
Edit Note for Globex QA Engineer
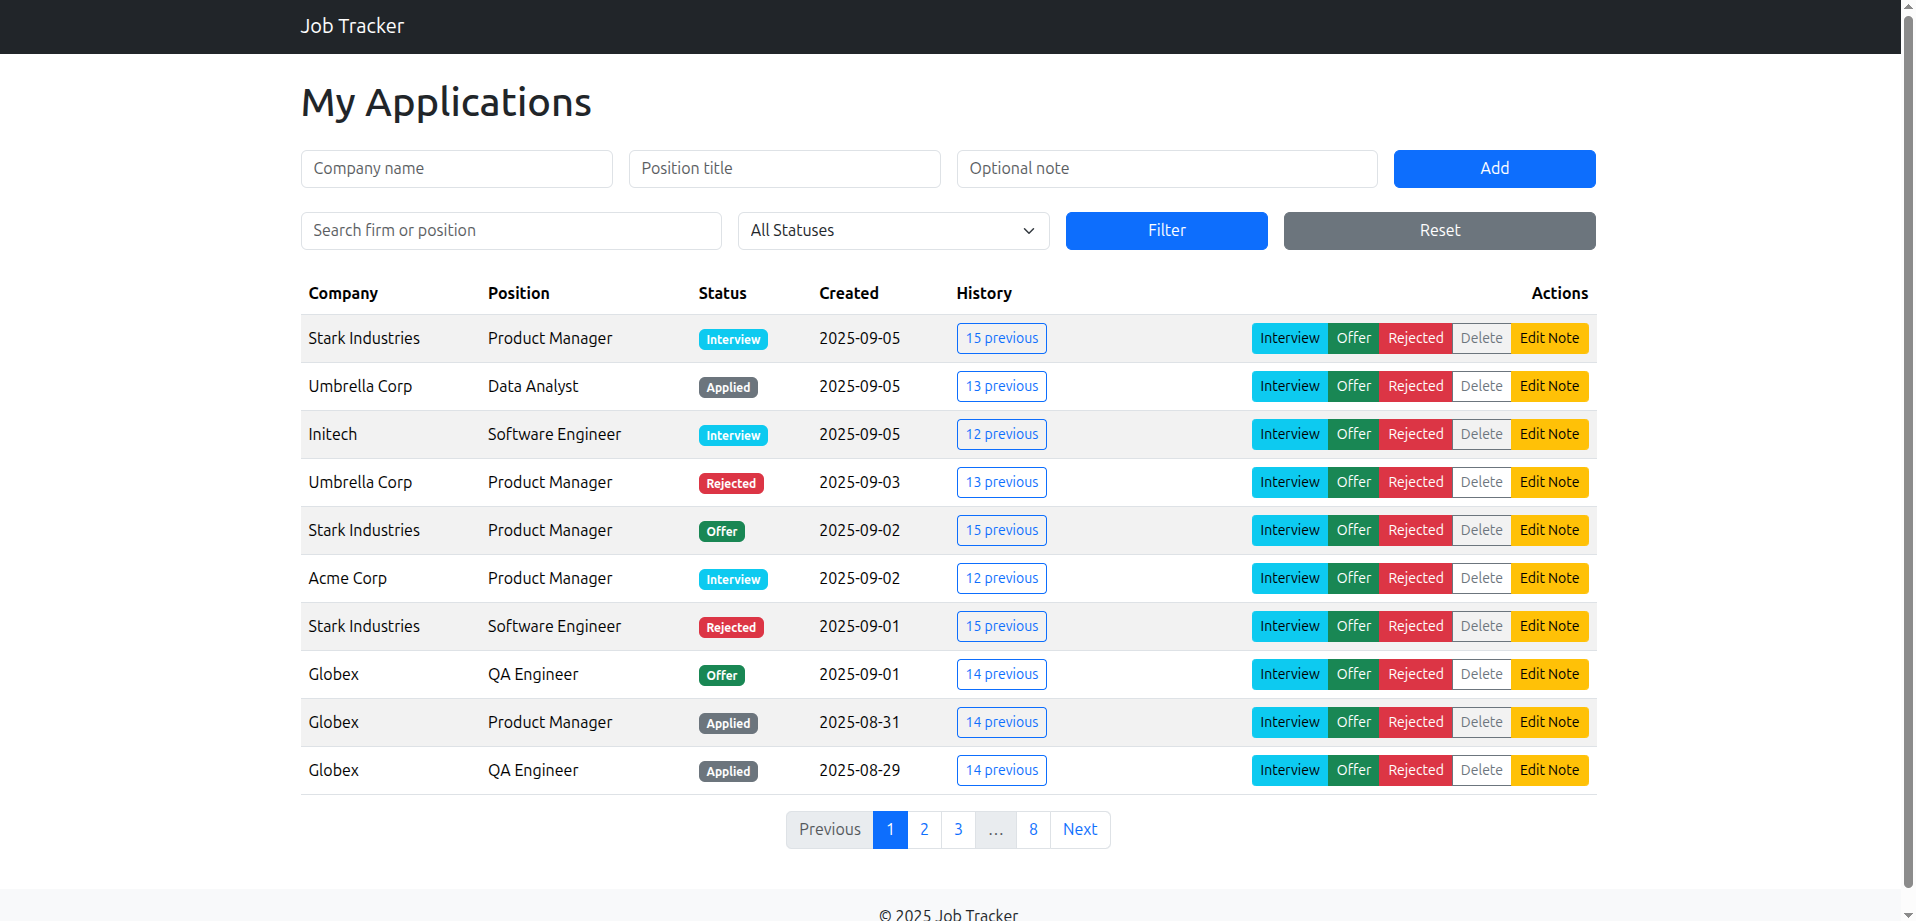1549,674
